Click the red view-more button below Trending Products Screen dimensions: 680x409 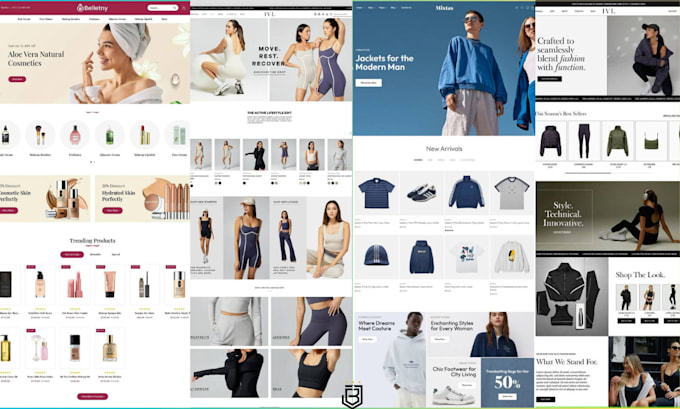tap(92, 396)
